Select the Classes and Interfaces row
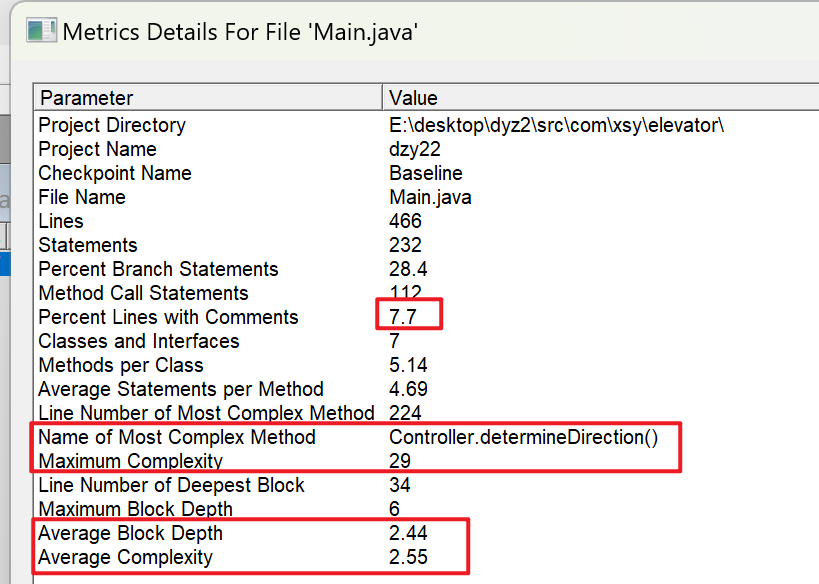Image resolution: width=819 pixels, height=584 pixels. click(x=427, y=342)
